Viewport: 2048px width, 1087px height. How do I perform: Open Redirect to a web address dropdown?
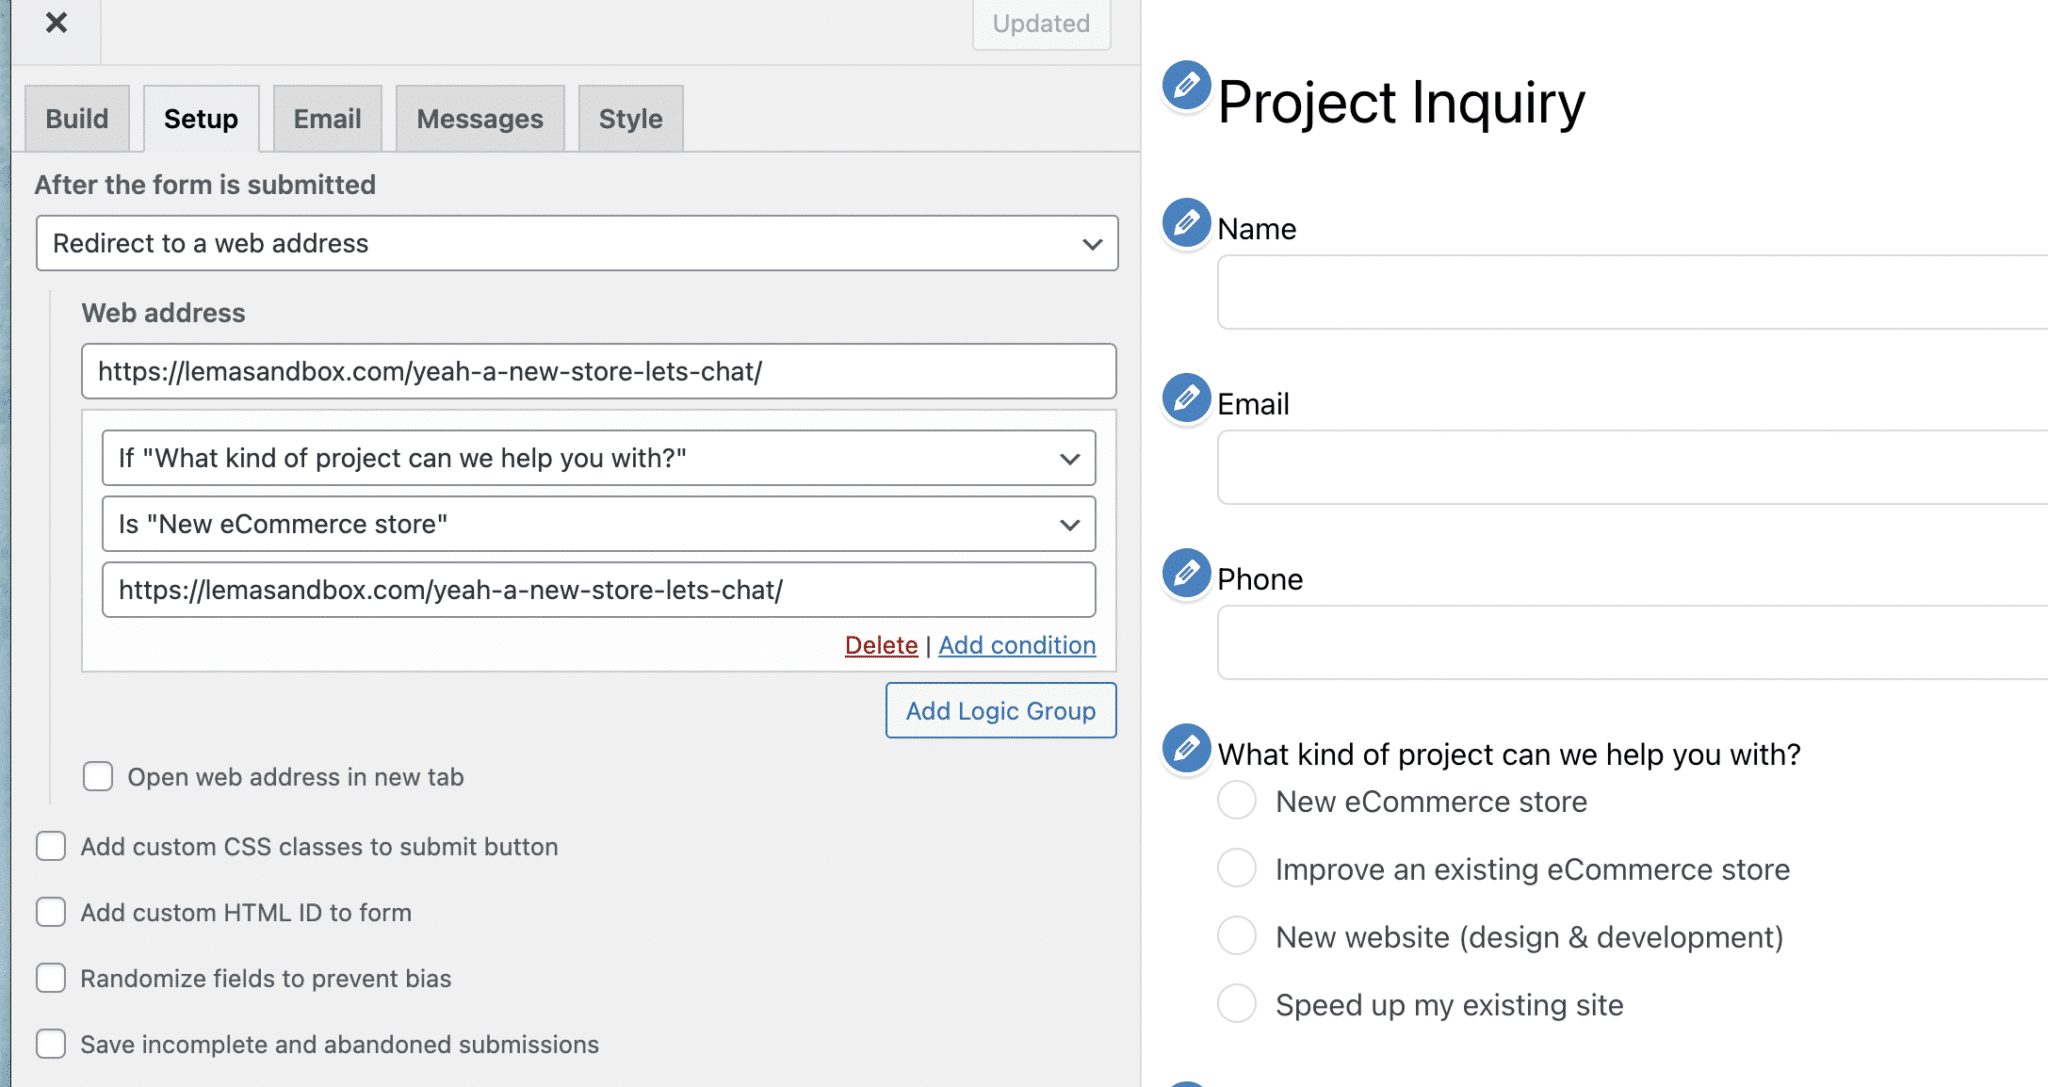[577, 243]
